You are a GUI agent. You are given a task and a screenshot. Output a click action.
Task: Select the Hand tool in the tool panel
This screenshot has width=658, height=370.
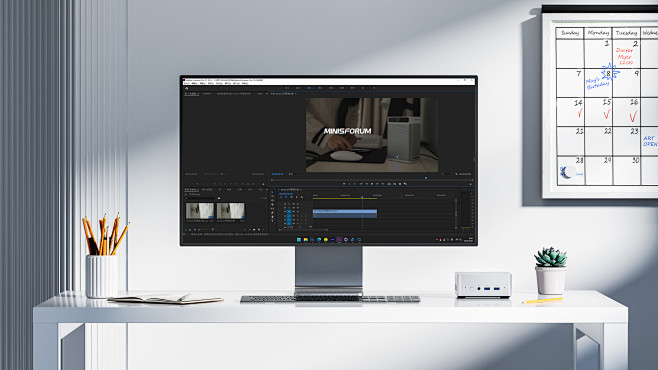tap(272, 217)
